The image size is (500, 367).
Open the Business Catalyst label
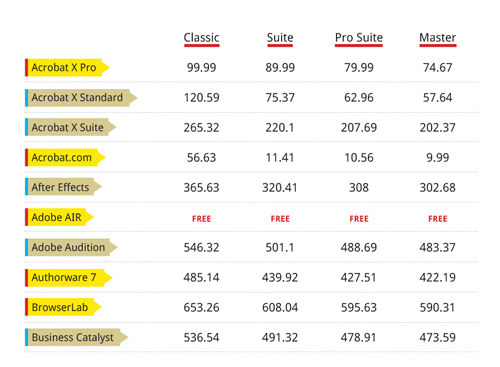tap(76, 337)
